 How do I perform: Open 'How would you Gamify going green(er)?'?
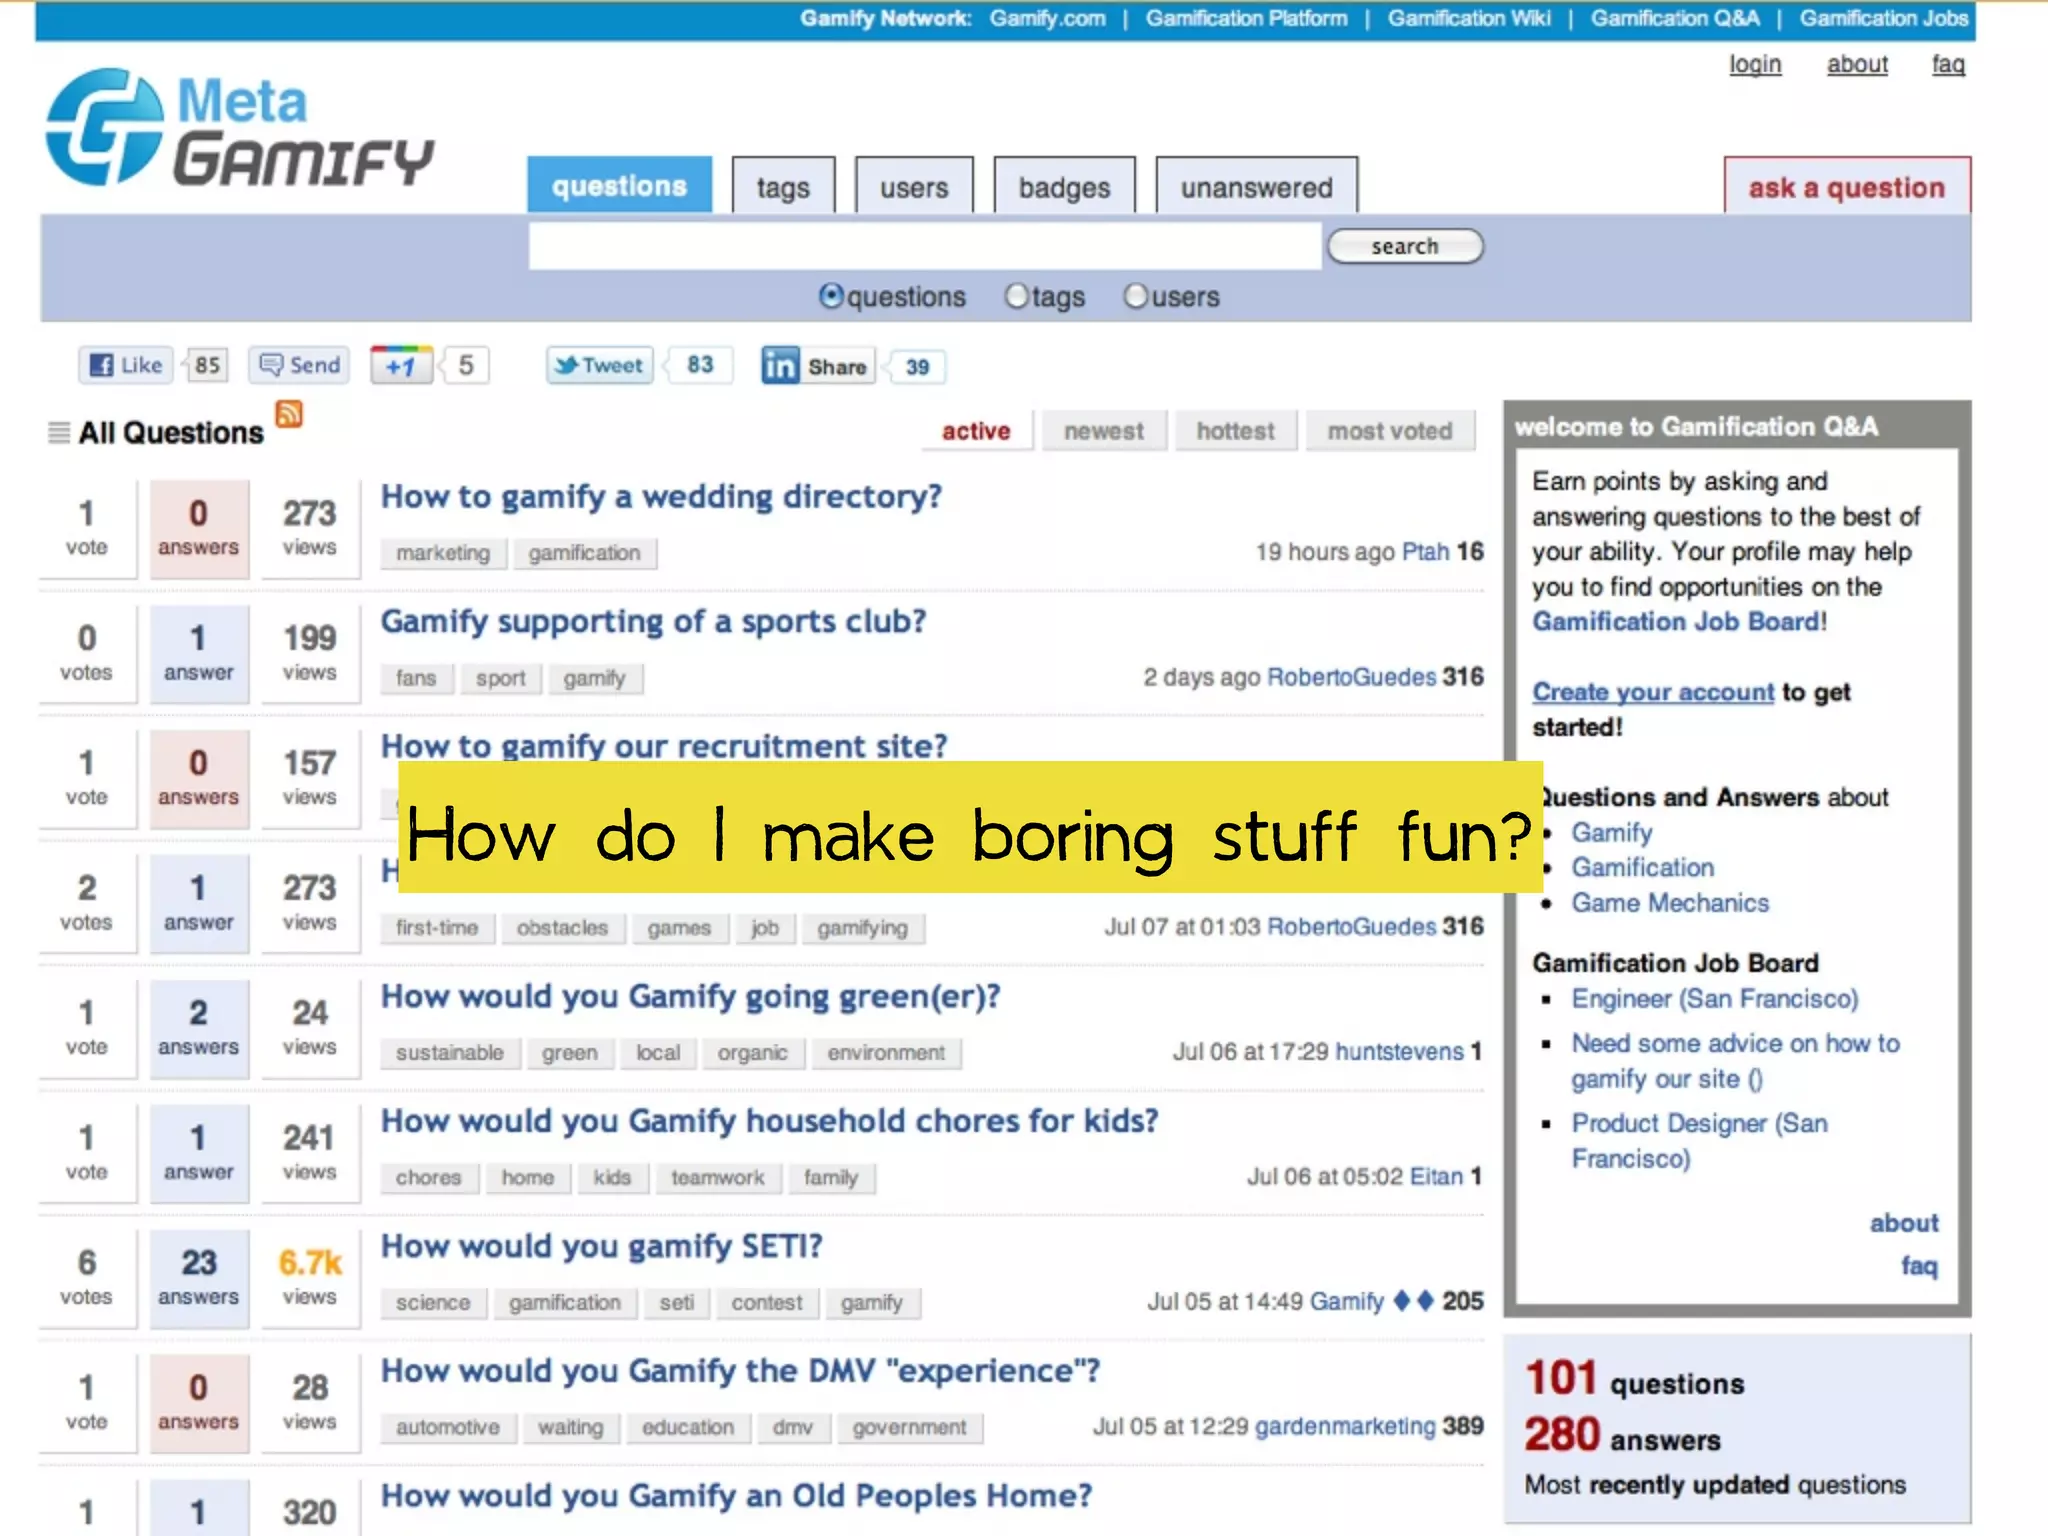click(691, 997)
